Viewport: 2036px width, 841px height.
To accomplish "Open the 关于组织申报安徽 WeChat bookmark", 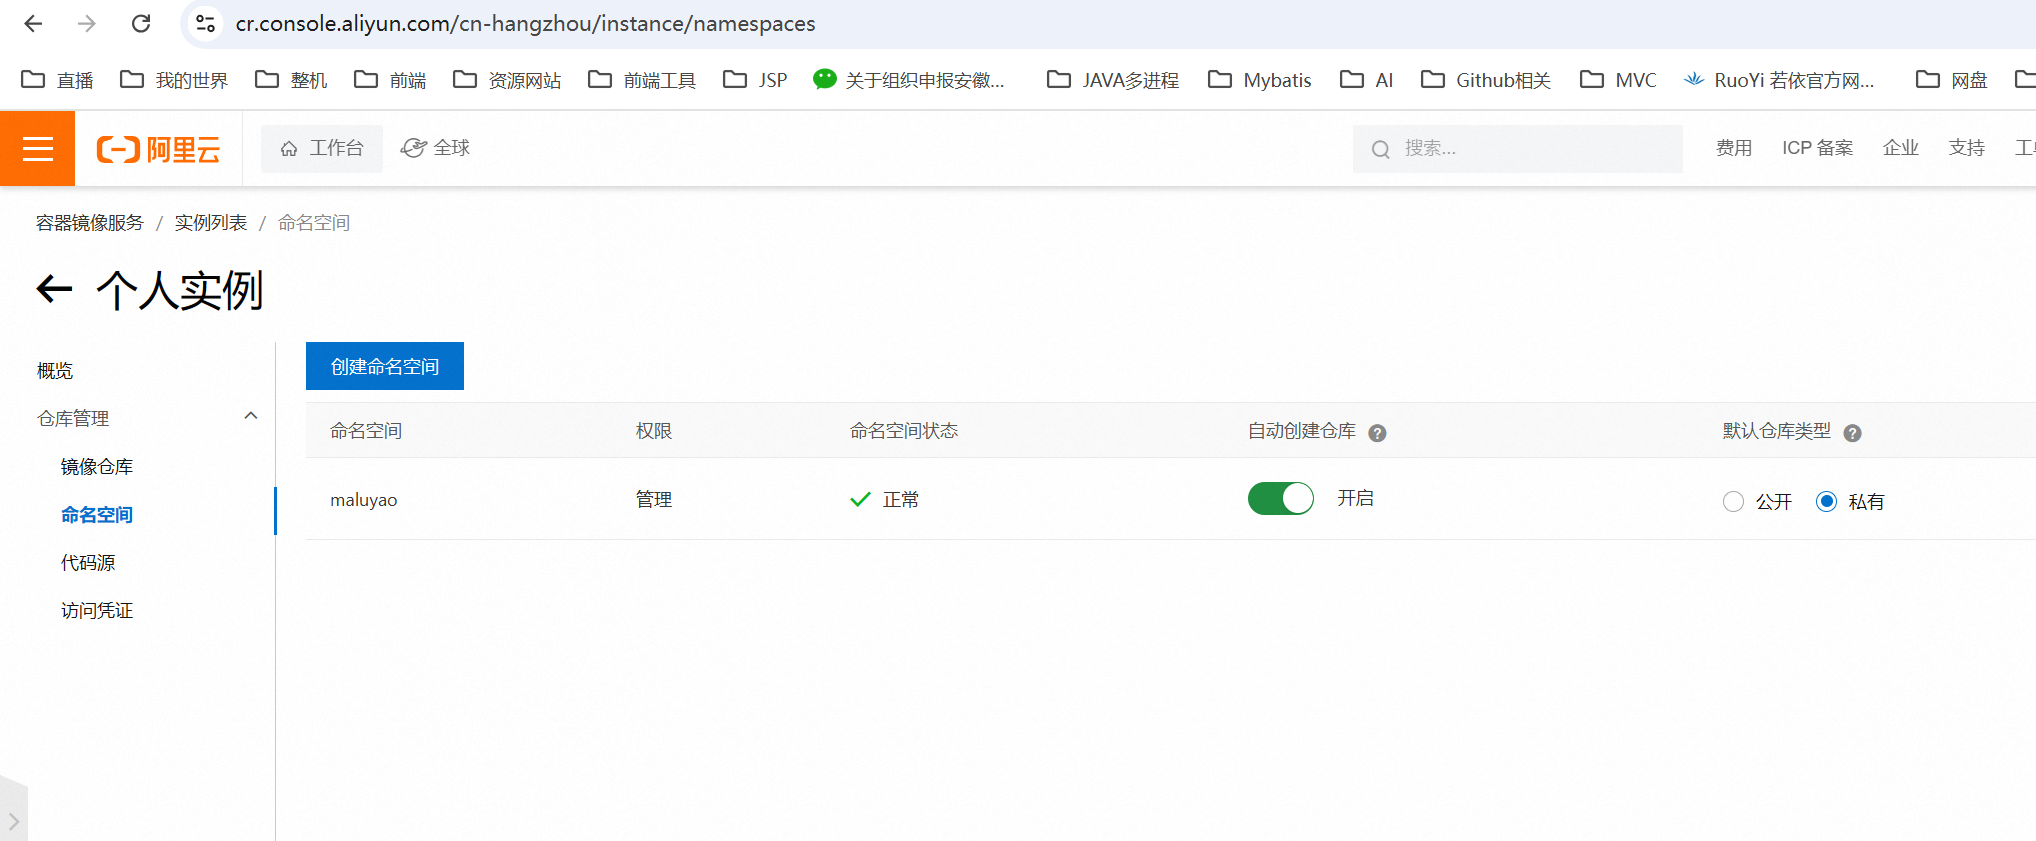I will click(x=908, y=80).
